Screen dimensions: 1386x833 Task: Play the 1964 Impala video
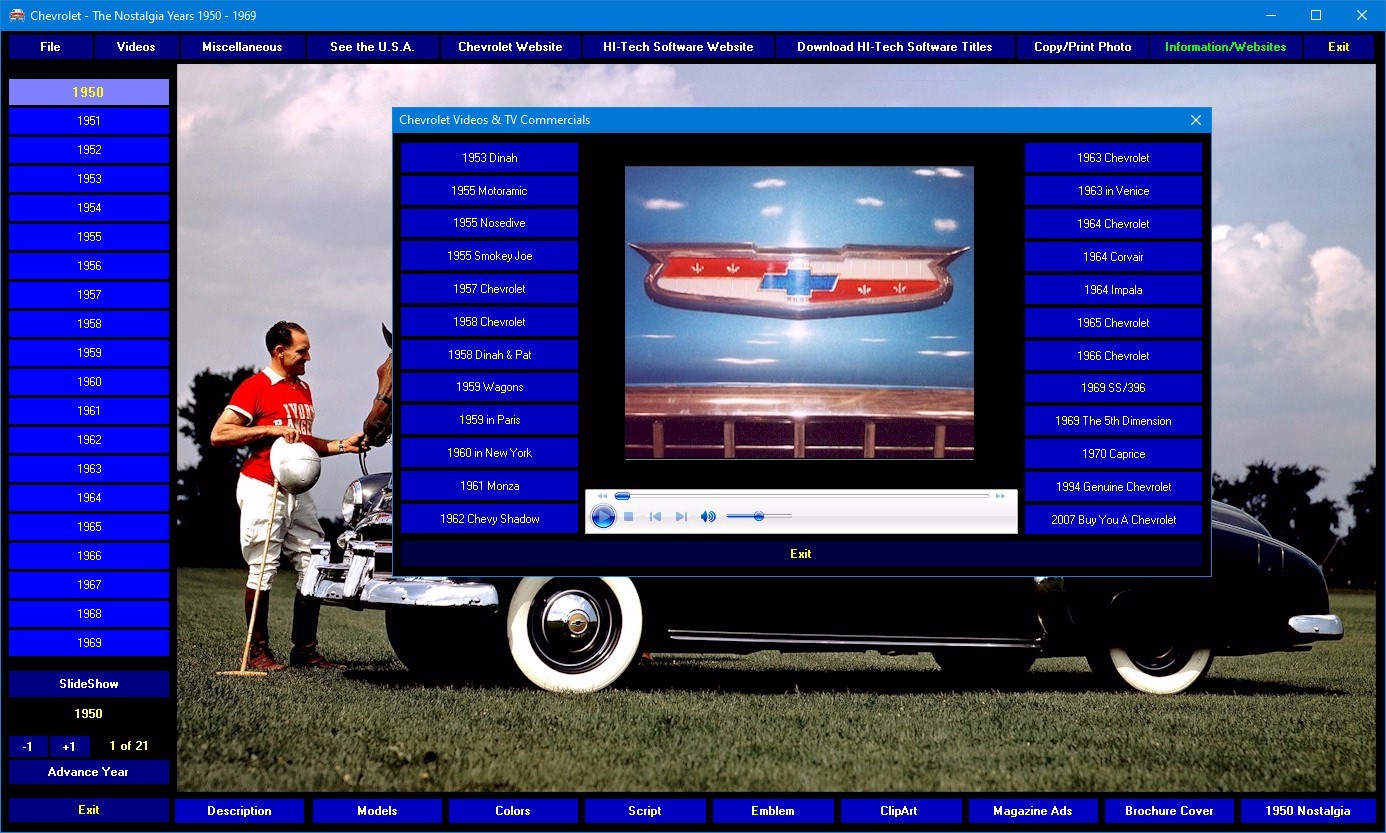point(1113,290)
